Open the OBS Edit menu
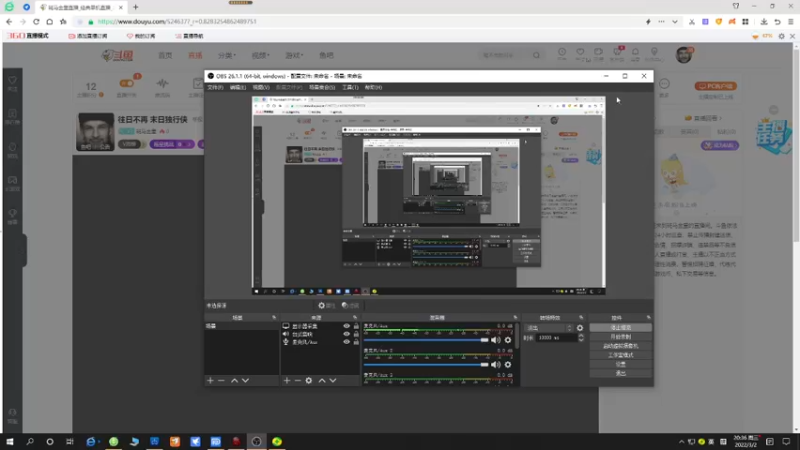Screen dimensions: 800x450 [x=237, y=87]
